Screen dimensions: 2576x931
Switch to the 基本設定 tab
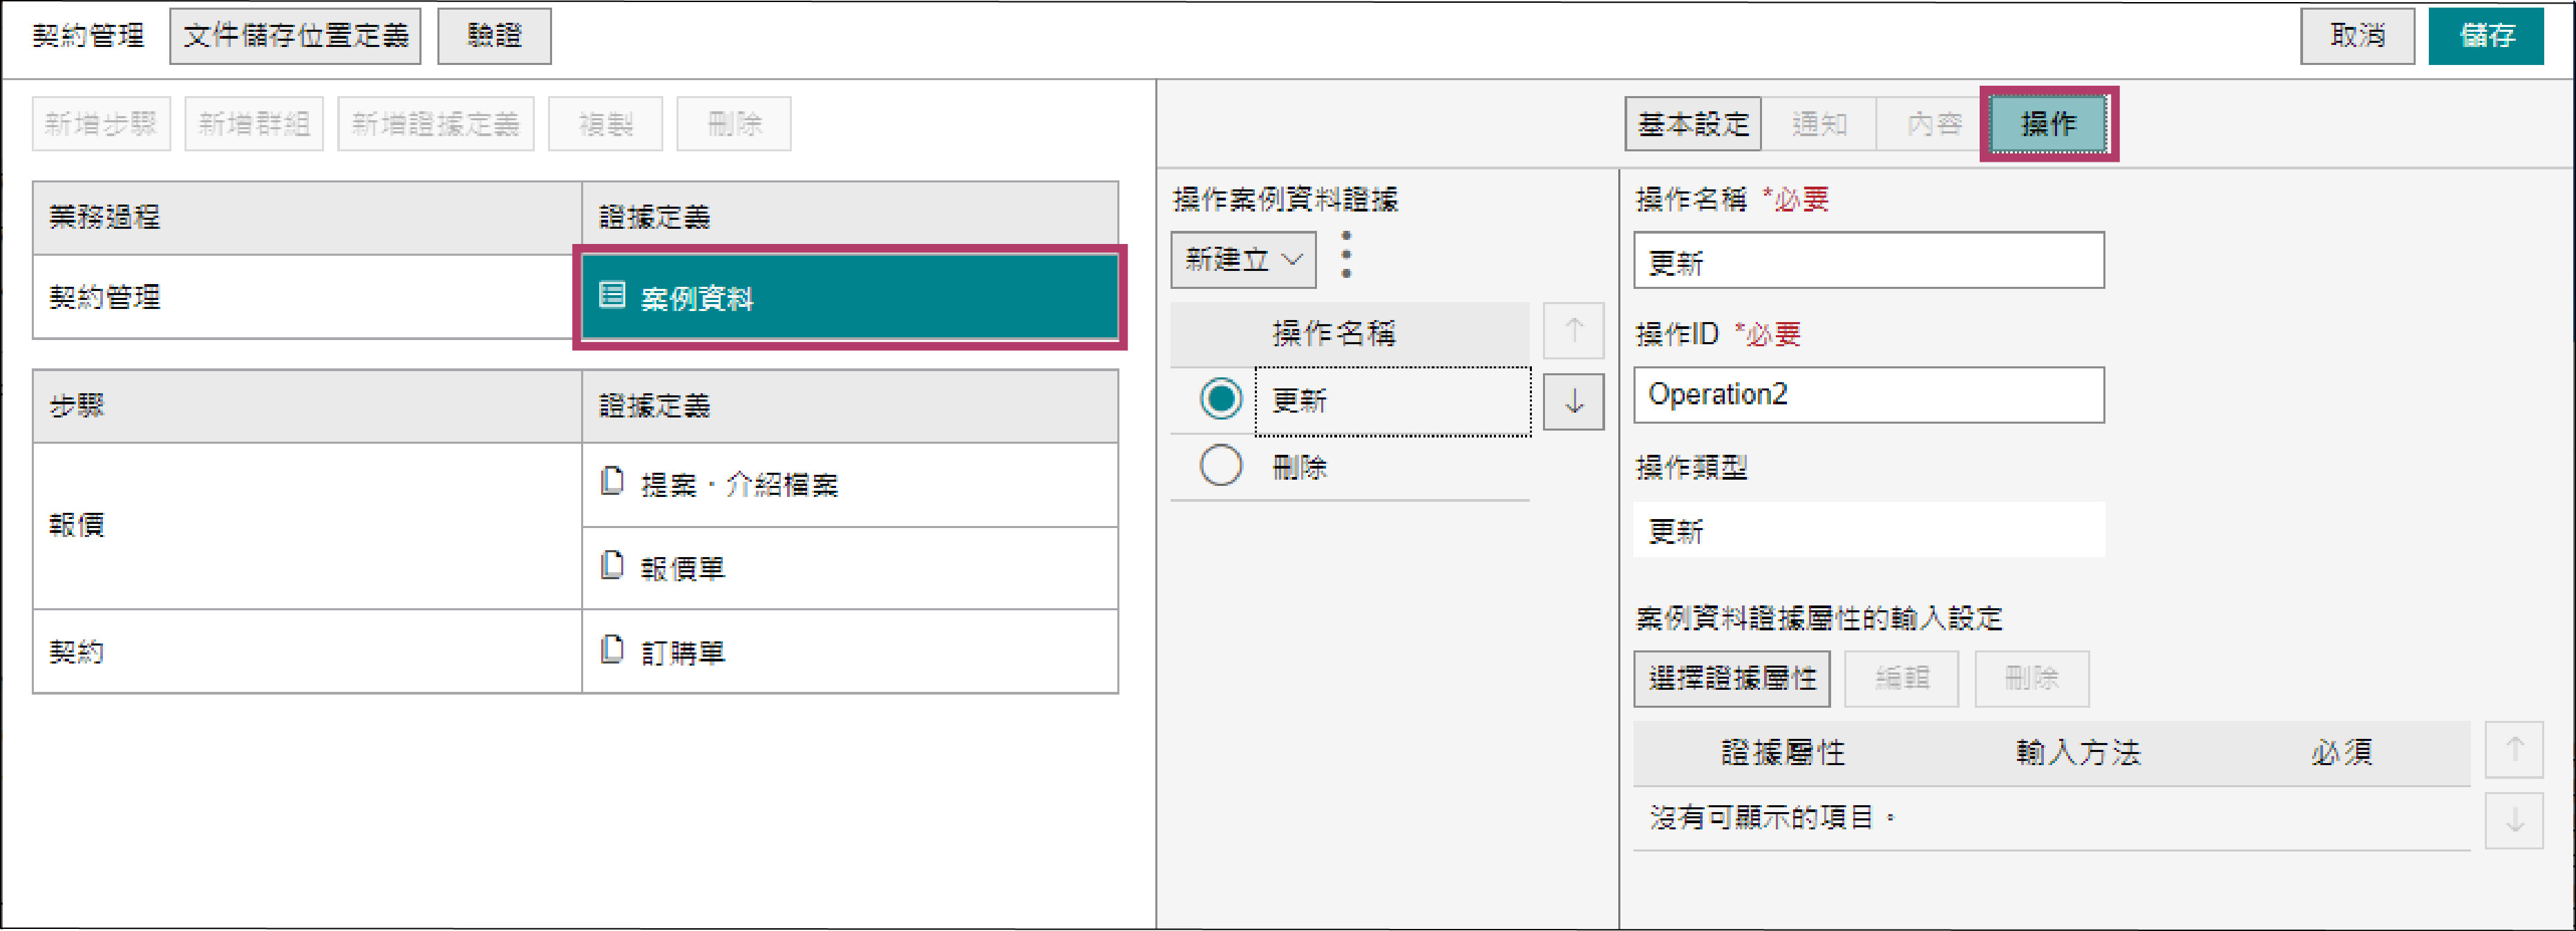(1692, 124)
